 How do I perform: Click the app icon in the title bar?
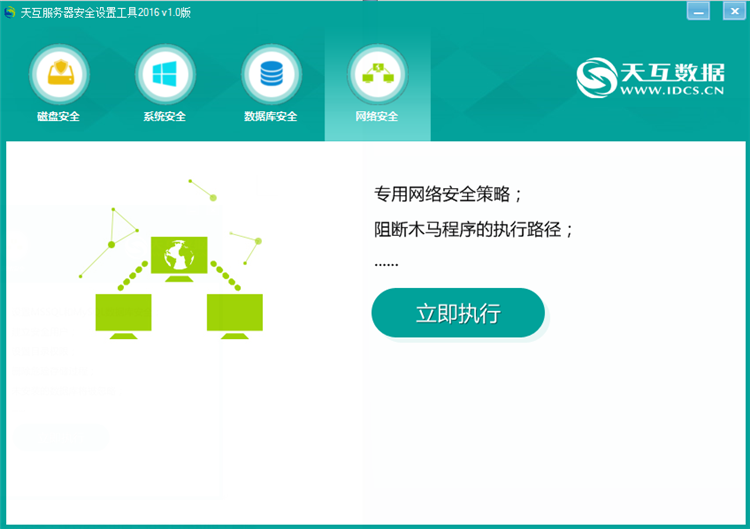click(x=10, y=12)
